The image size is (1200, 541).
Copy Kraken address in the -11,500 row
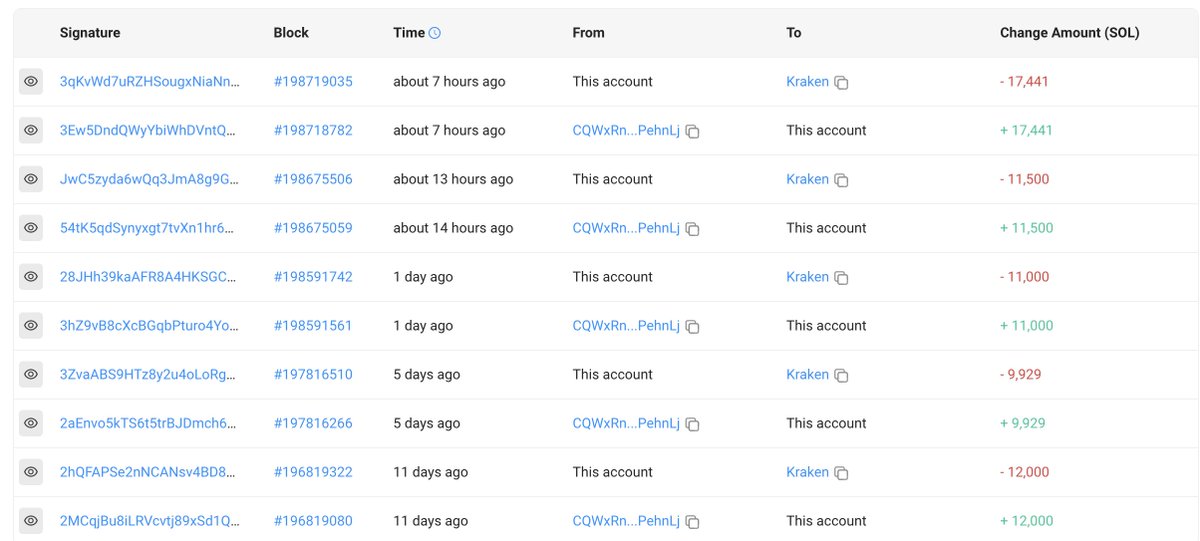pos(841,181)
